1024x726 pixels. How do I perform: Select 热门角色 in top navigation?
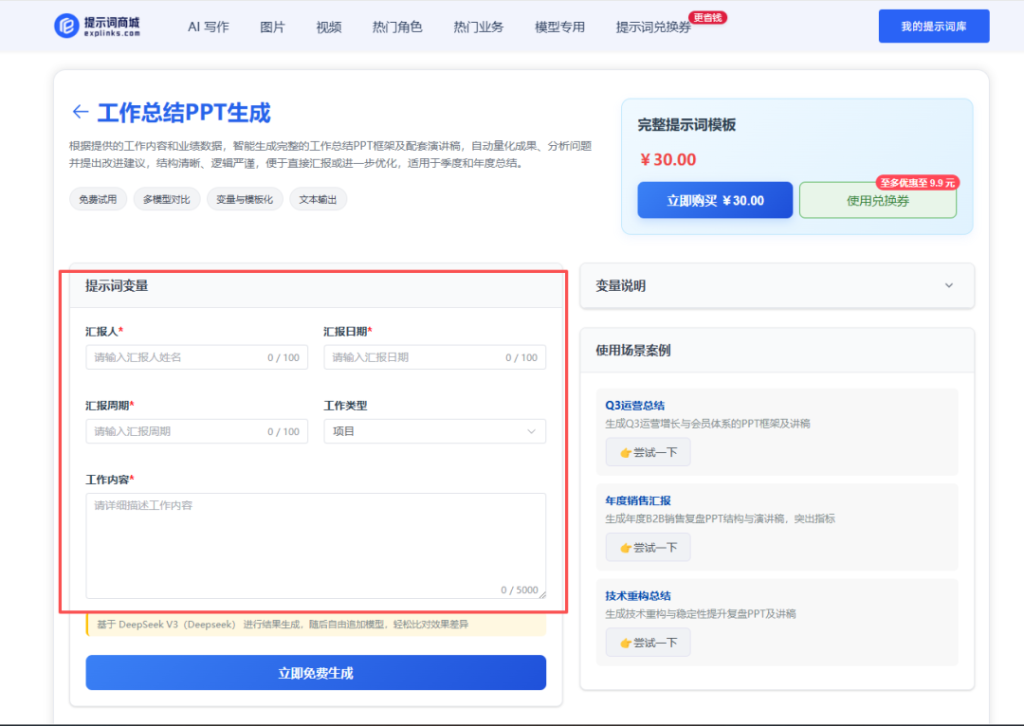coord(397,27)
